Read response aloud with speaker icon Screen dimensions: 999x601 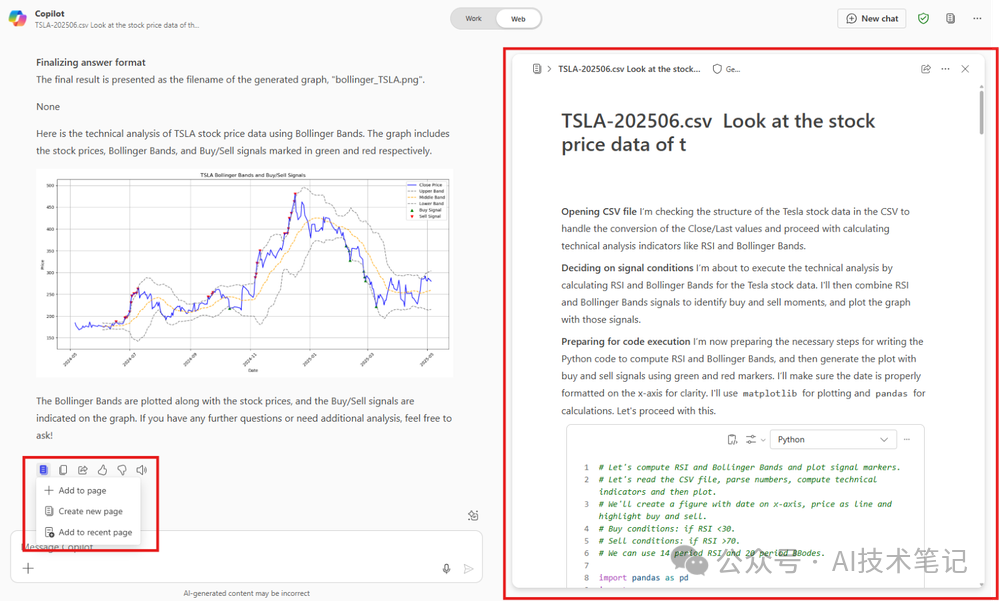click(141, 470)
